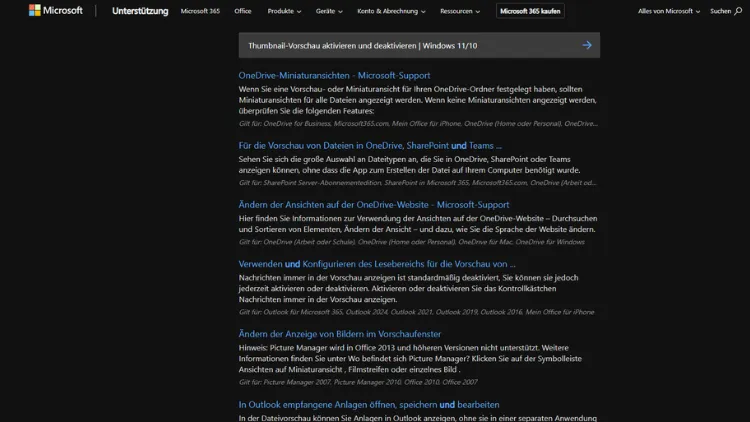Image resolution: width=750 pixels, height=422 pixels.
Task: Open Ändern der Anzeige von Bildern link
Action: pyautogui.click(x=340, y=334)
